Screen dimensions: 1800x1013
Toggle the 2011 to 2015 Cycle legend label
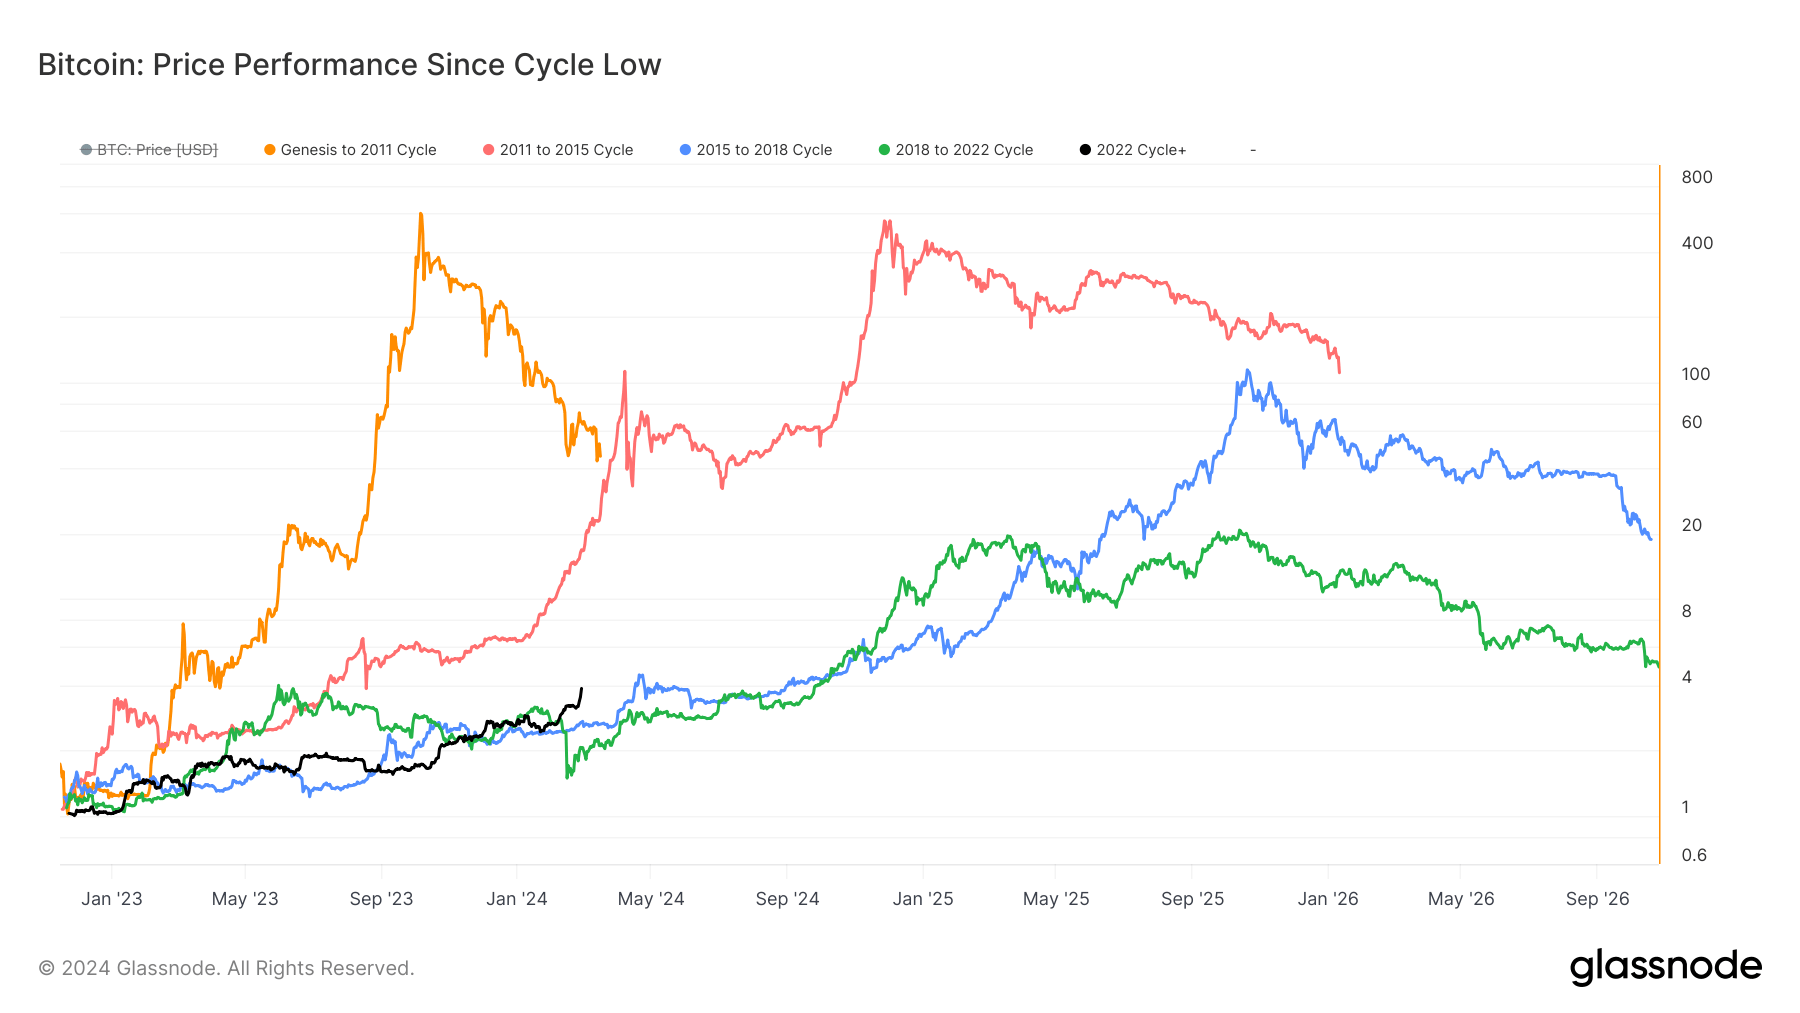click(x=566, y=150)
